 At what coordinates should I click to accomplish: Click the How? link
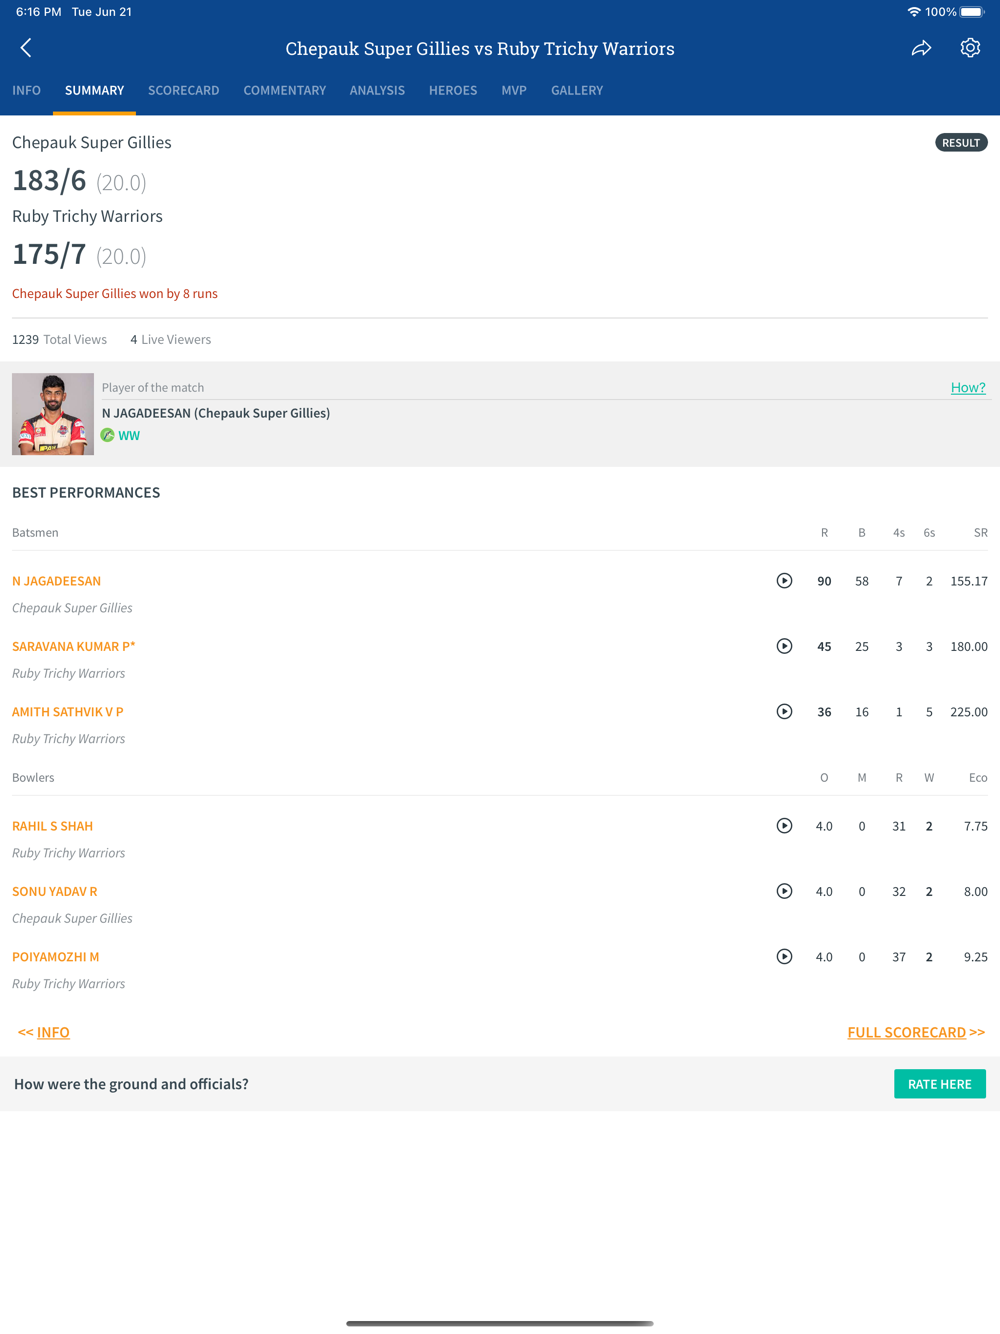click(968, 388)
